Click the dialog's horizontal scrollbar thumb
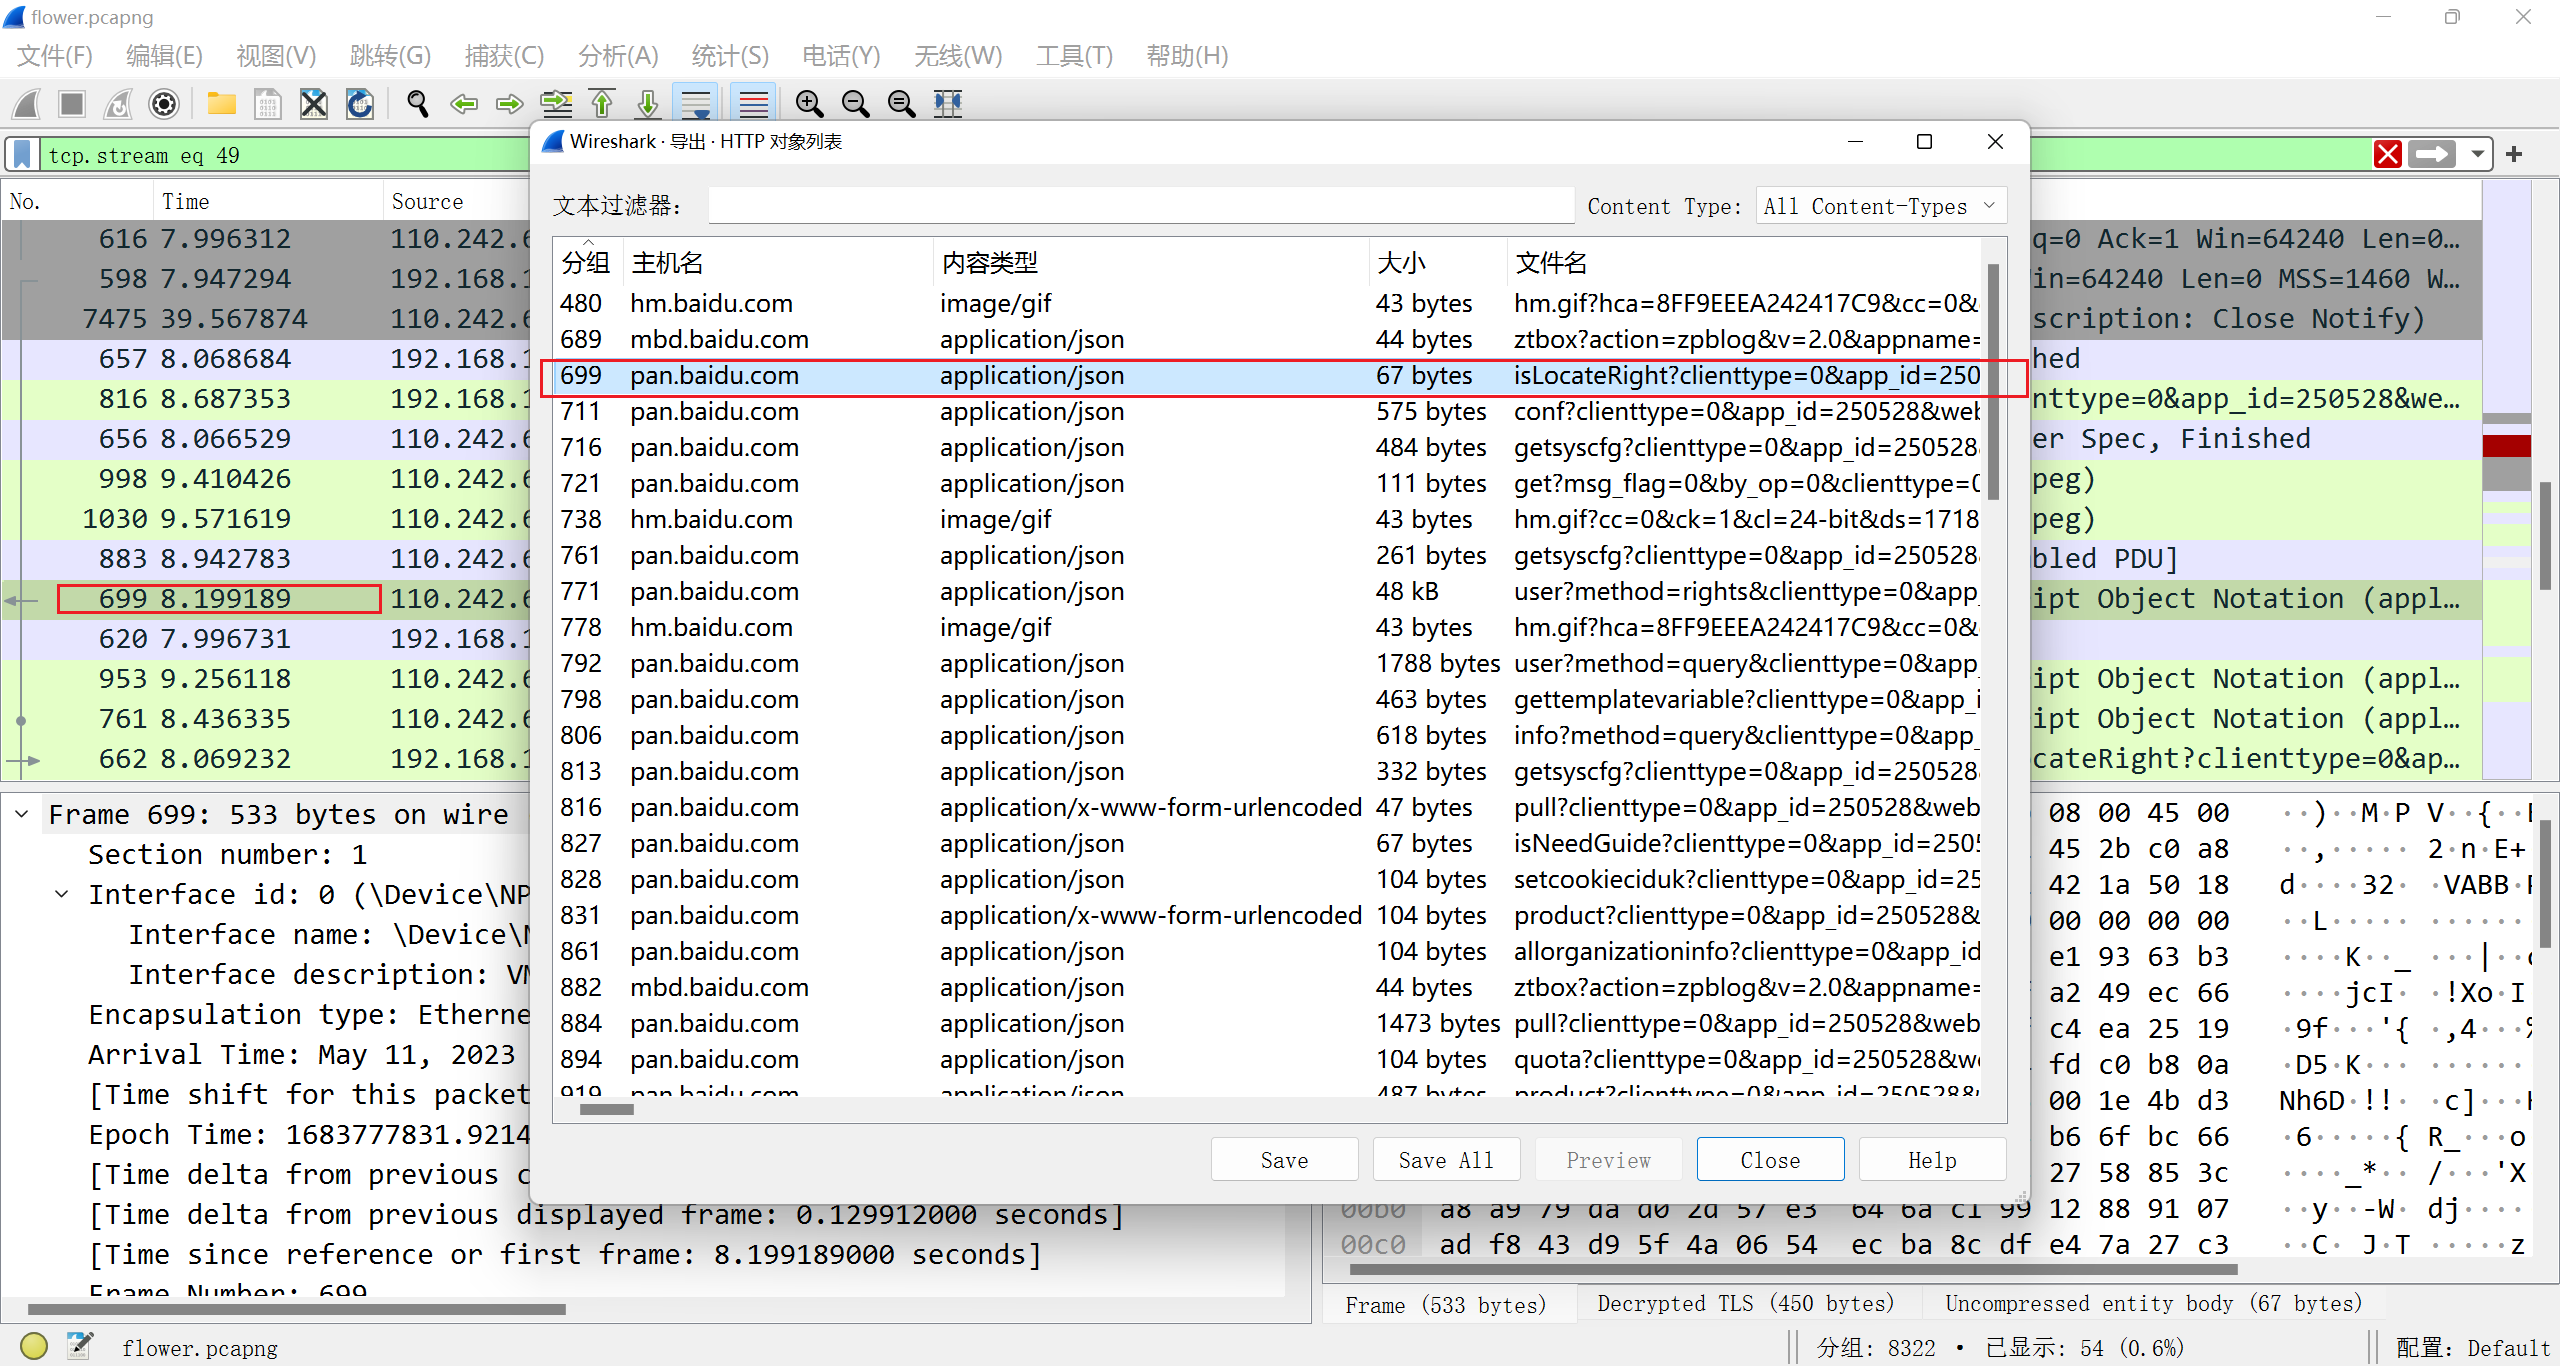This screenshot has width=2560, height=1366. [x=606, y=1109]
